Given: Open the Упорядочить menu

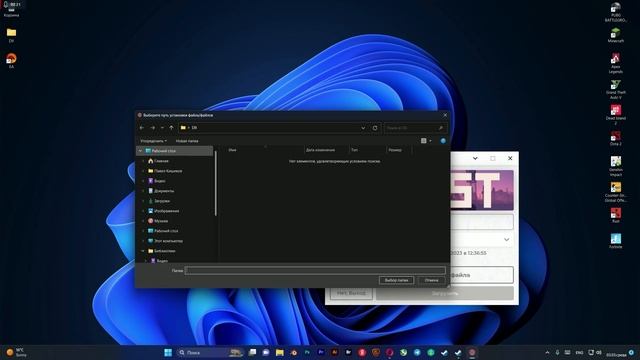Looking at the screenshot, I should (153, 141).
